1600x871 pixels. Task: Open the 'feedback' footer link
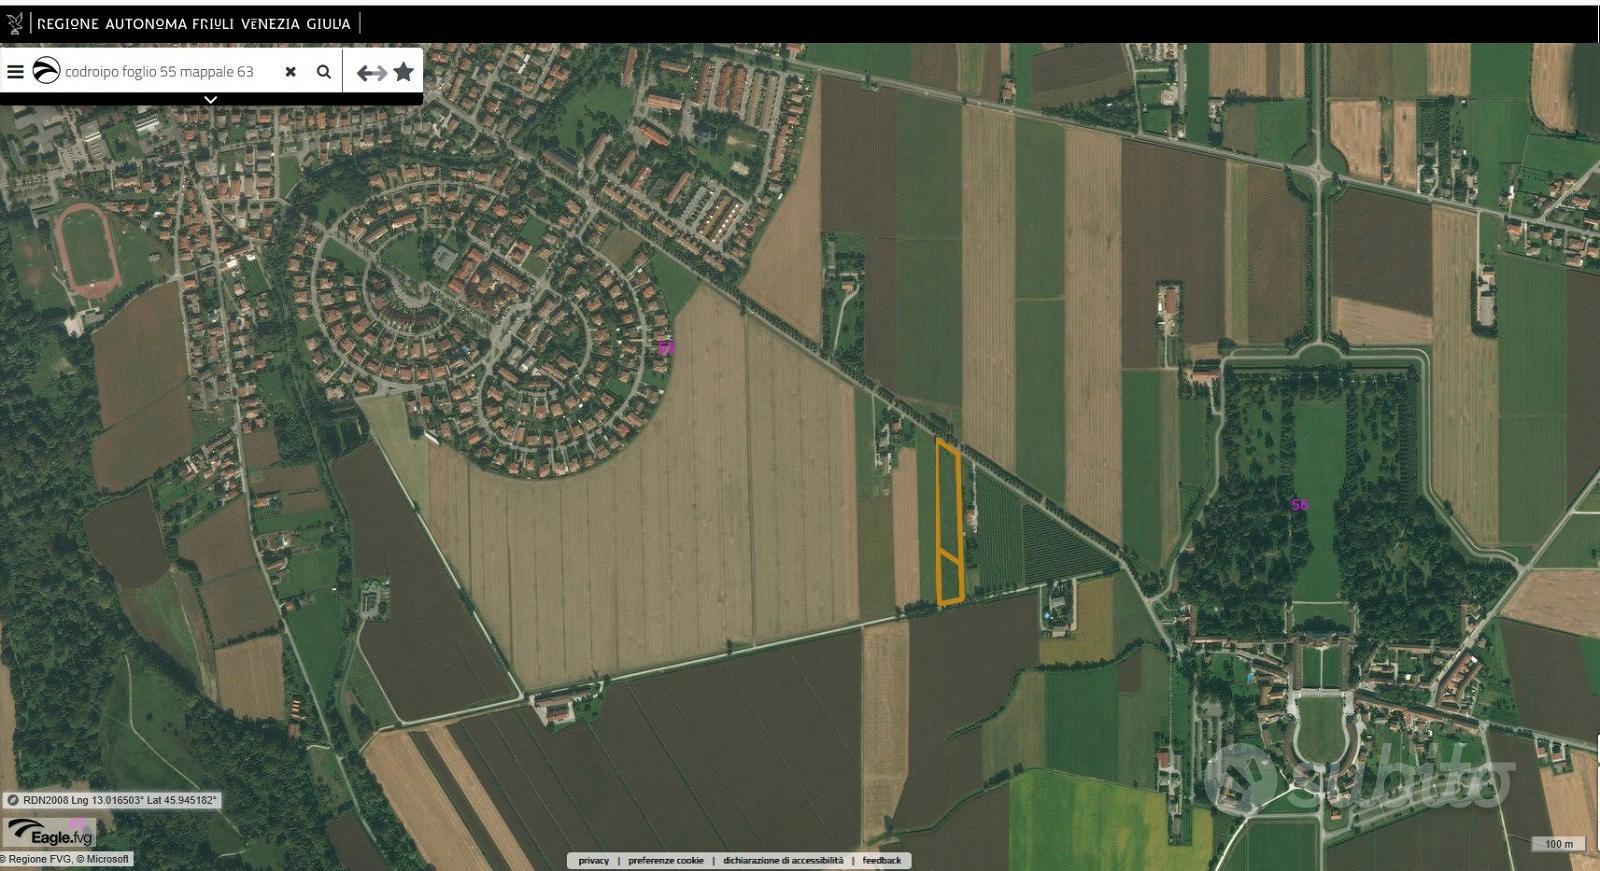[882, 860]
